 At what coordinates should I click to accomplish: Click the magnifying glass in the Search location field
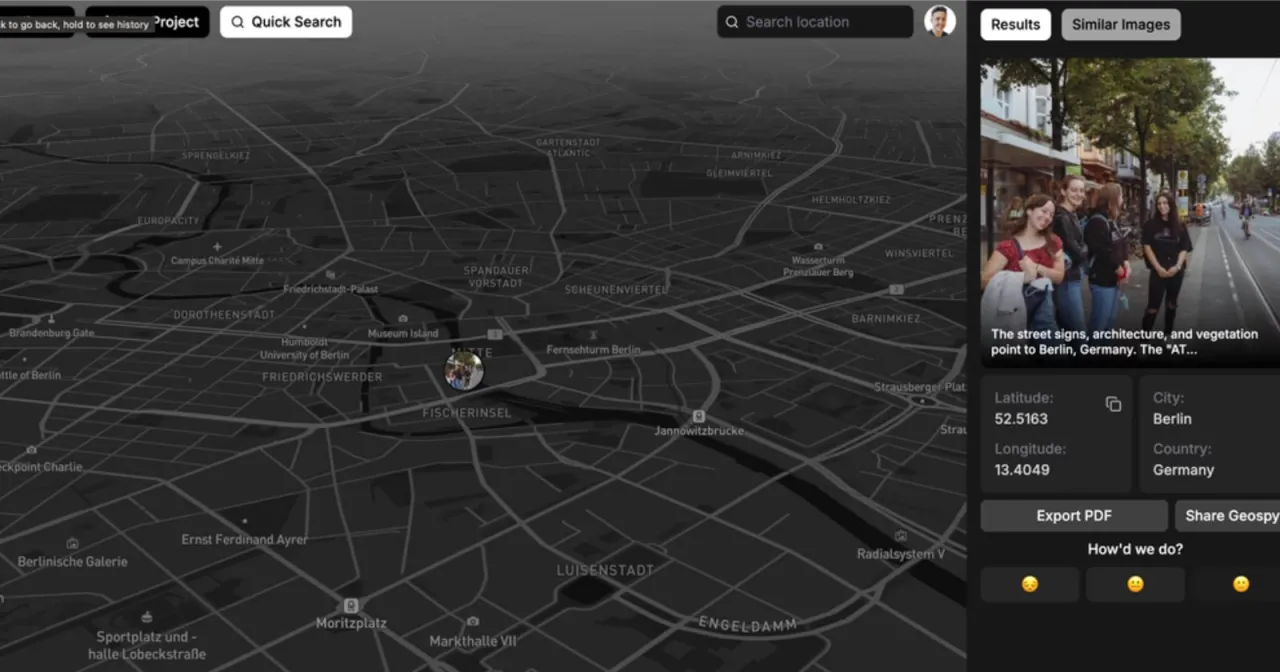pyautogui.click(x=731, y=21)
